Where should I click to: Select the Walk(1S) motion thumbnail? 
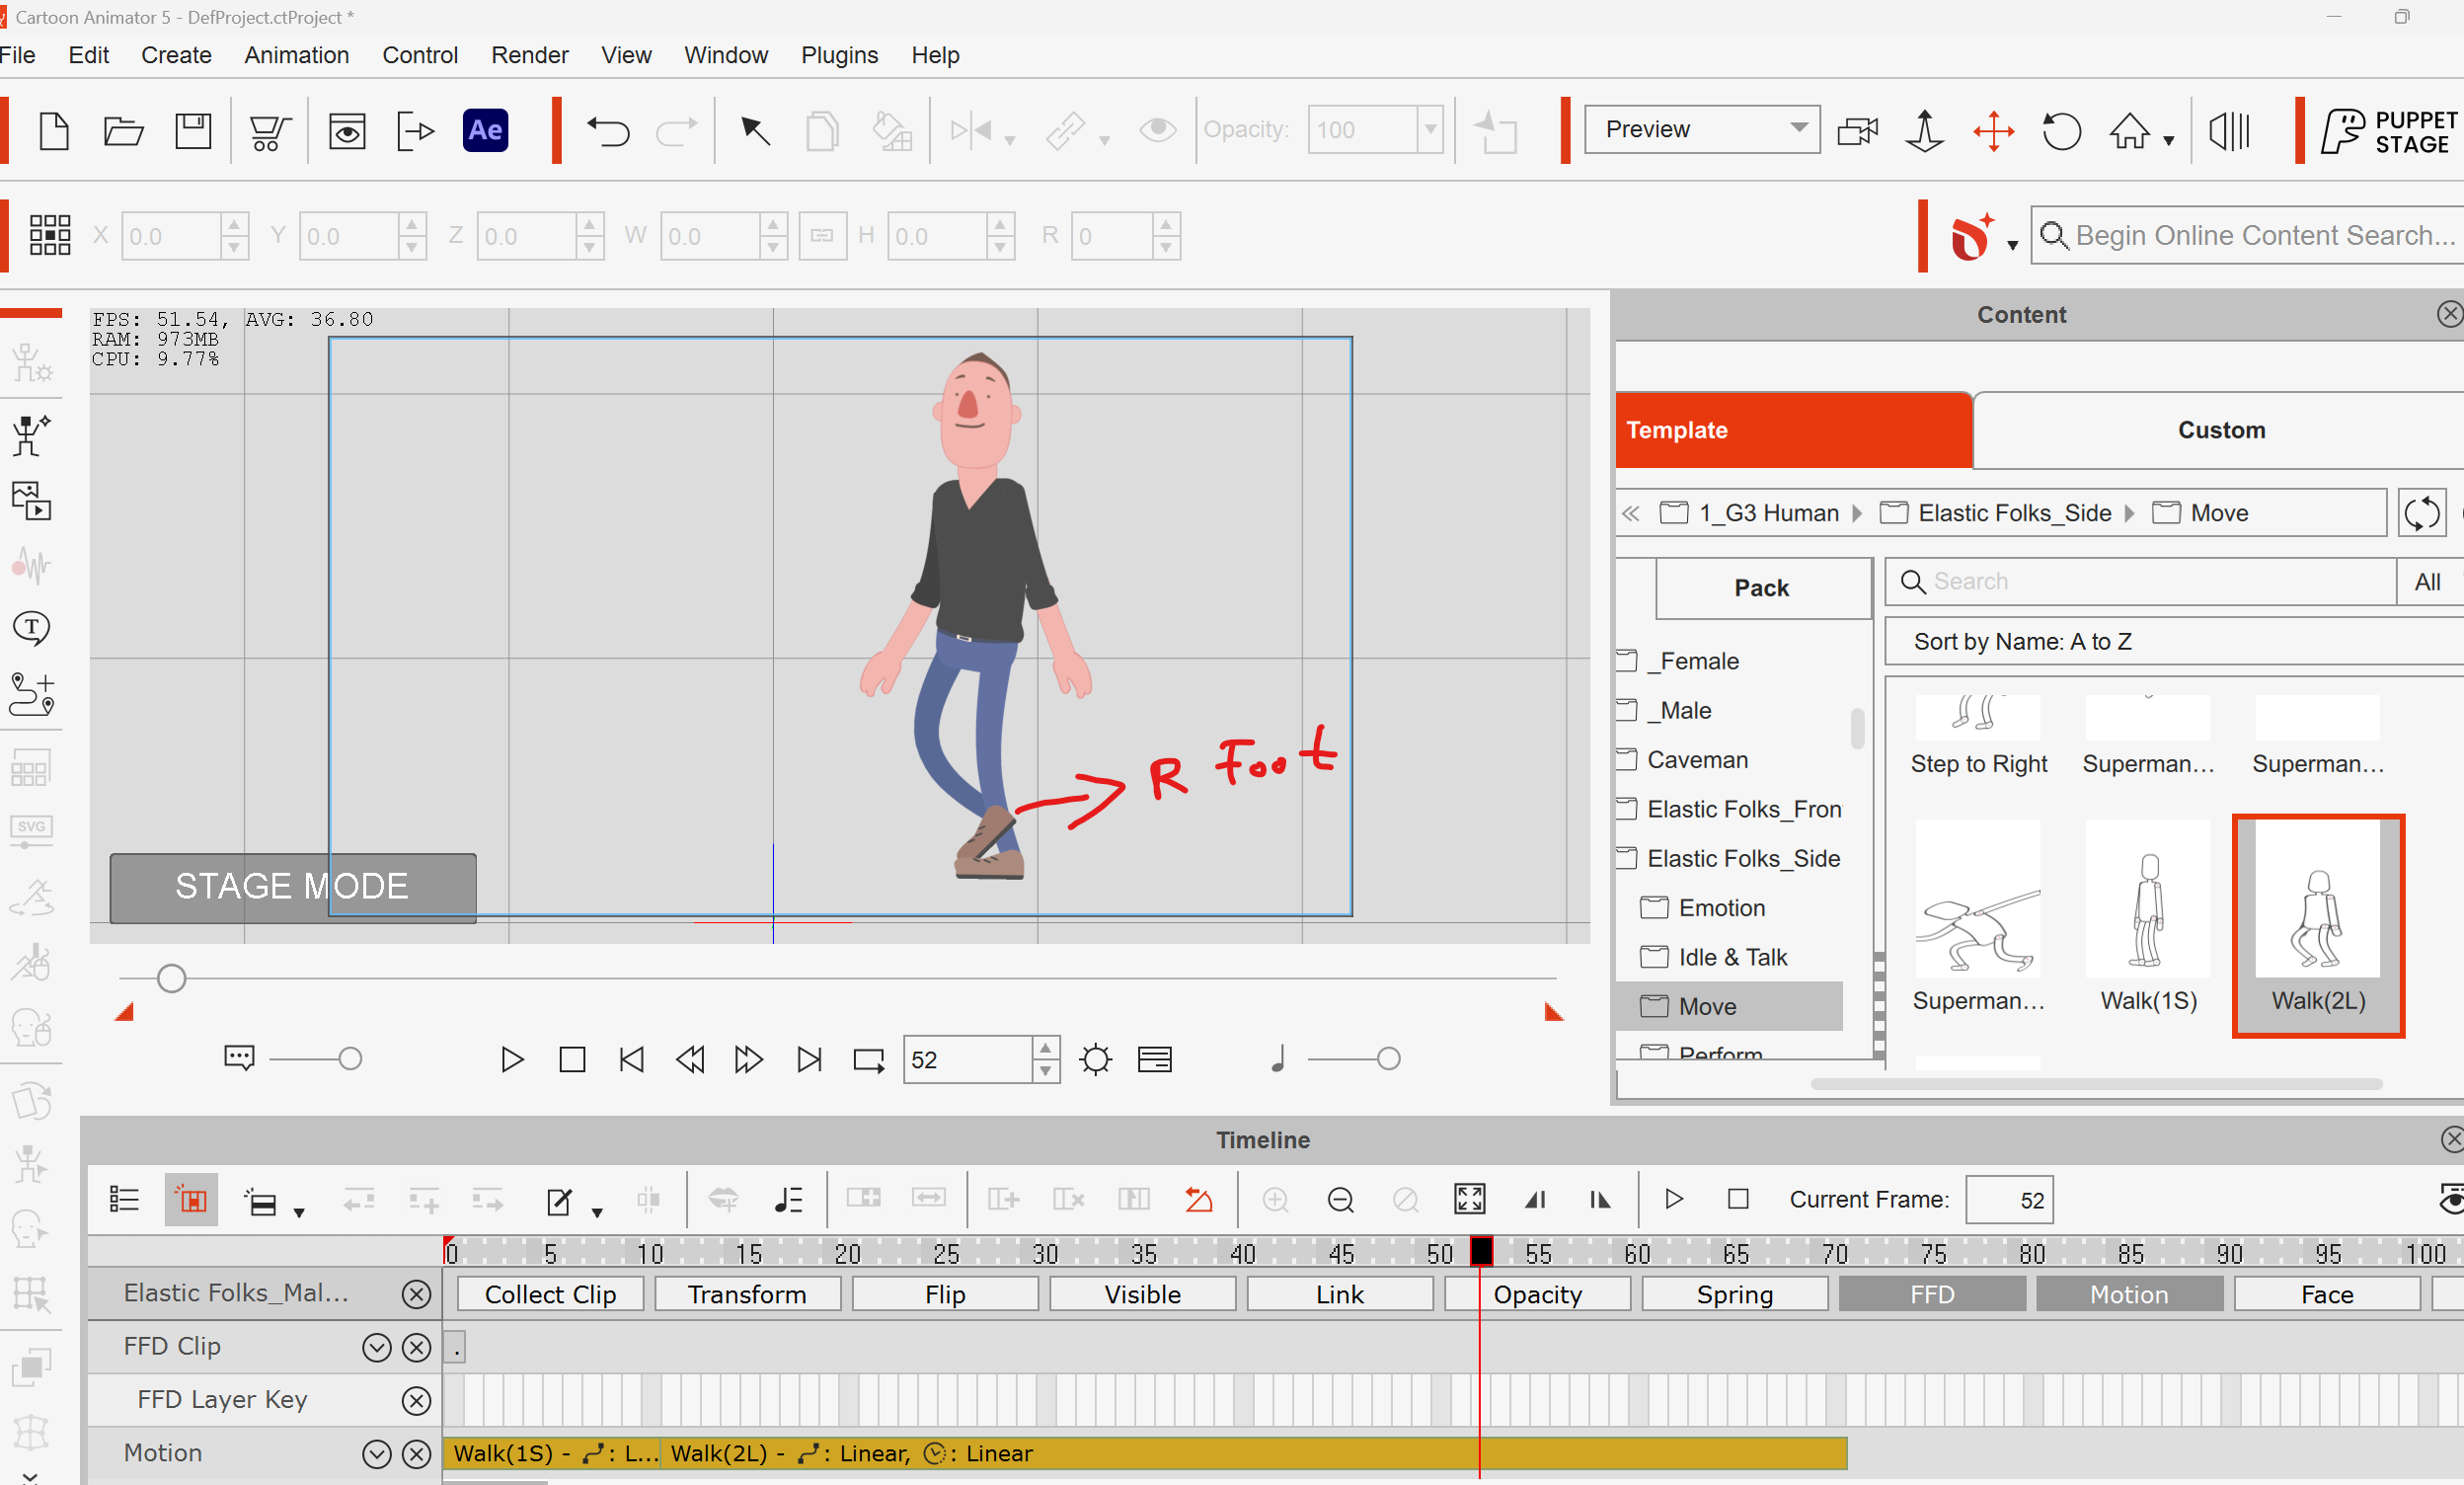pos(2147,917)
